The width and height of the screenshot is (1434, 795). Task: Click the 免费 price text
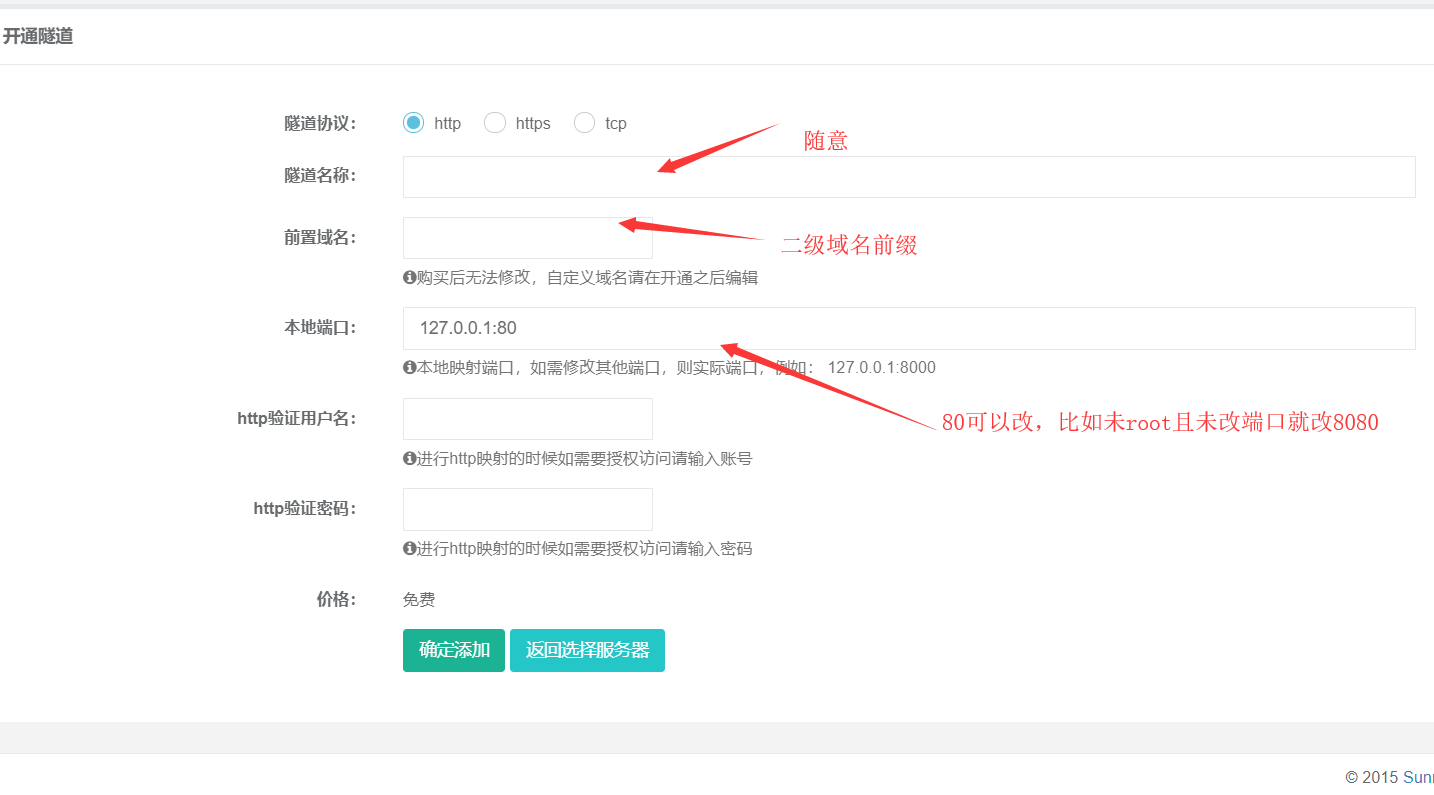pyautogui.click(x=419, y=600)
